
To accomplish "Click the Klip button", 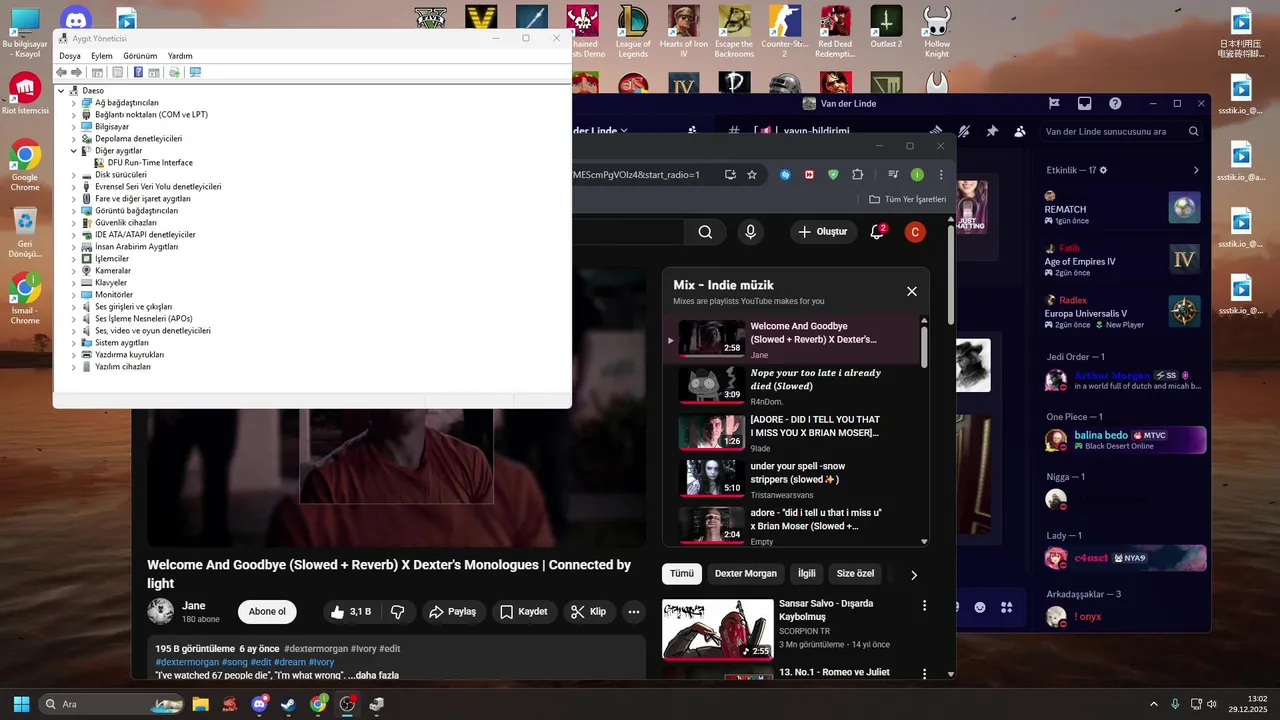I will [588, 612].
